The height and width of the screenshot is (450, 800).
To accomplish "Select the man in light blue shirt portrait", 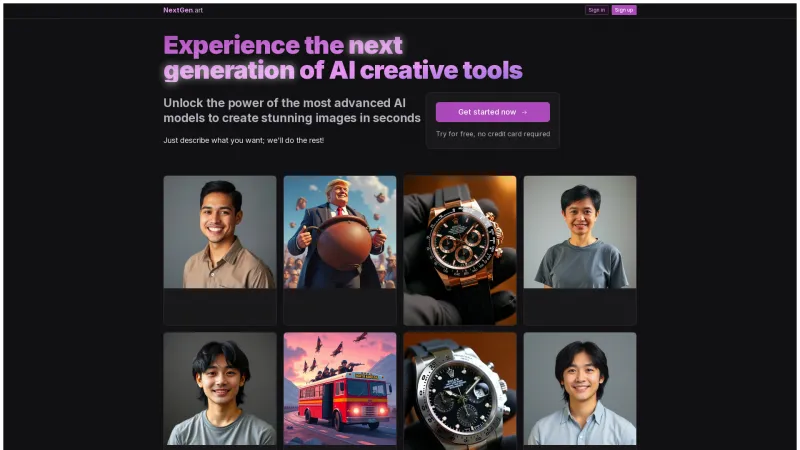I will (x=580, y=389).
